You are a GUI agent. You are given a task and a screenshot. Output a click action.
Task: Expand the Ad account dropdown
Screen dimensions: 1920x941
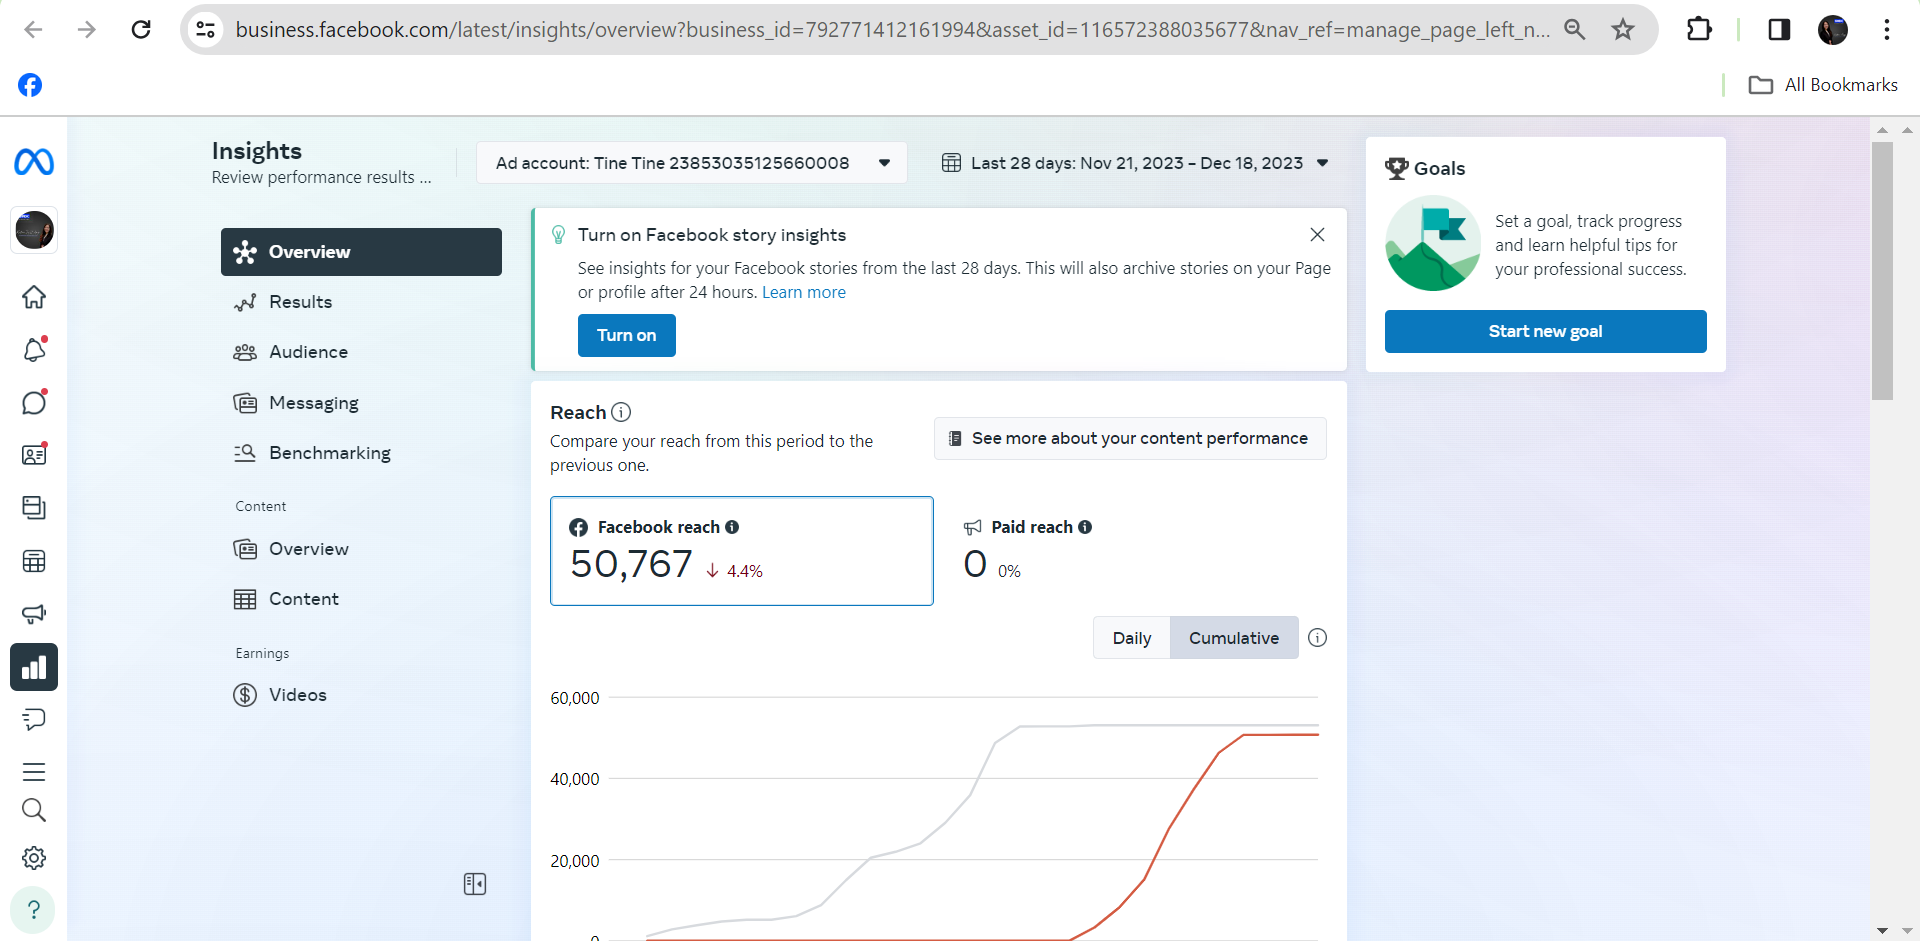(x=692, y=163)
